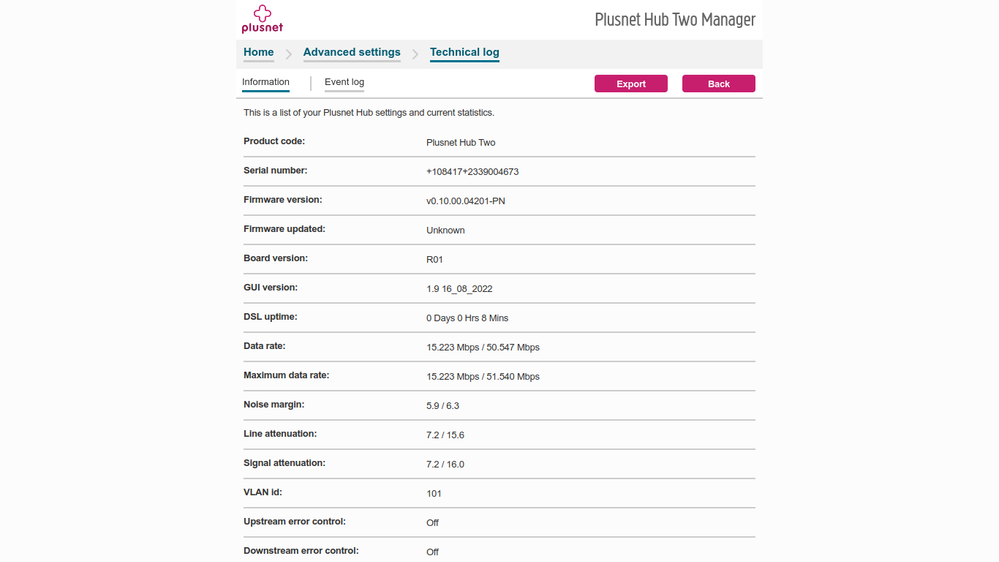Switch to the Information tab
The image size is (999, 562).
[x=265, y=82]
